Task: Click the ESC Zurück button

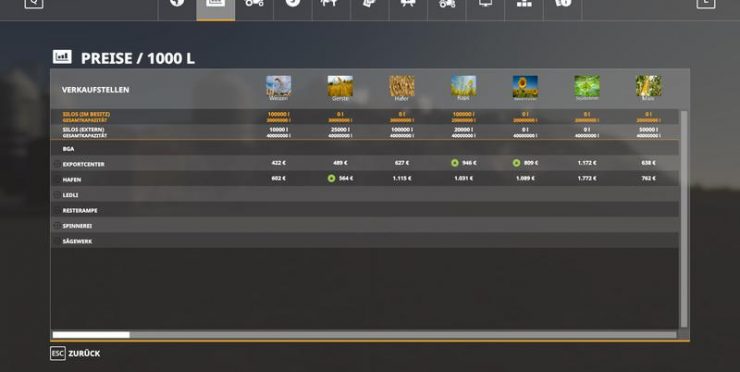Action: tap(75, 353)
